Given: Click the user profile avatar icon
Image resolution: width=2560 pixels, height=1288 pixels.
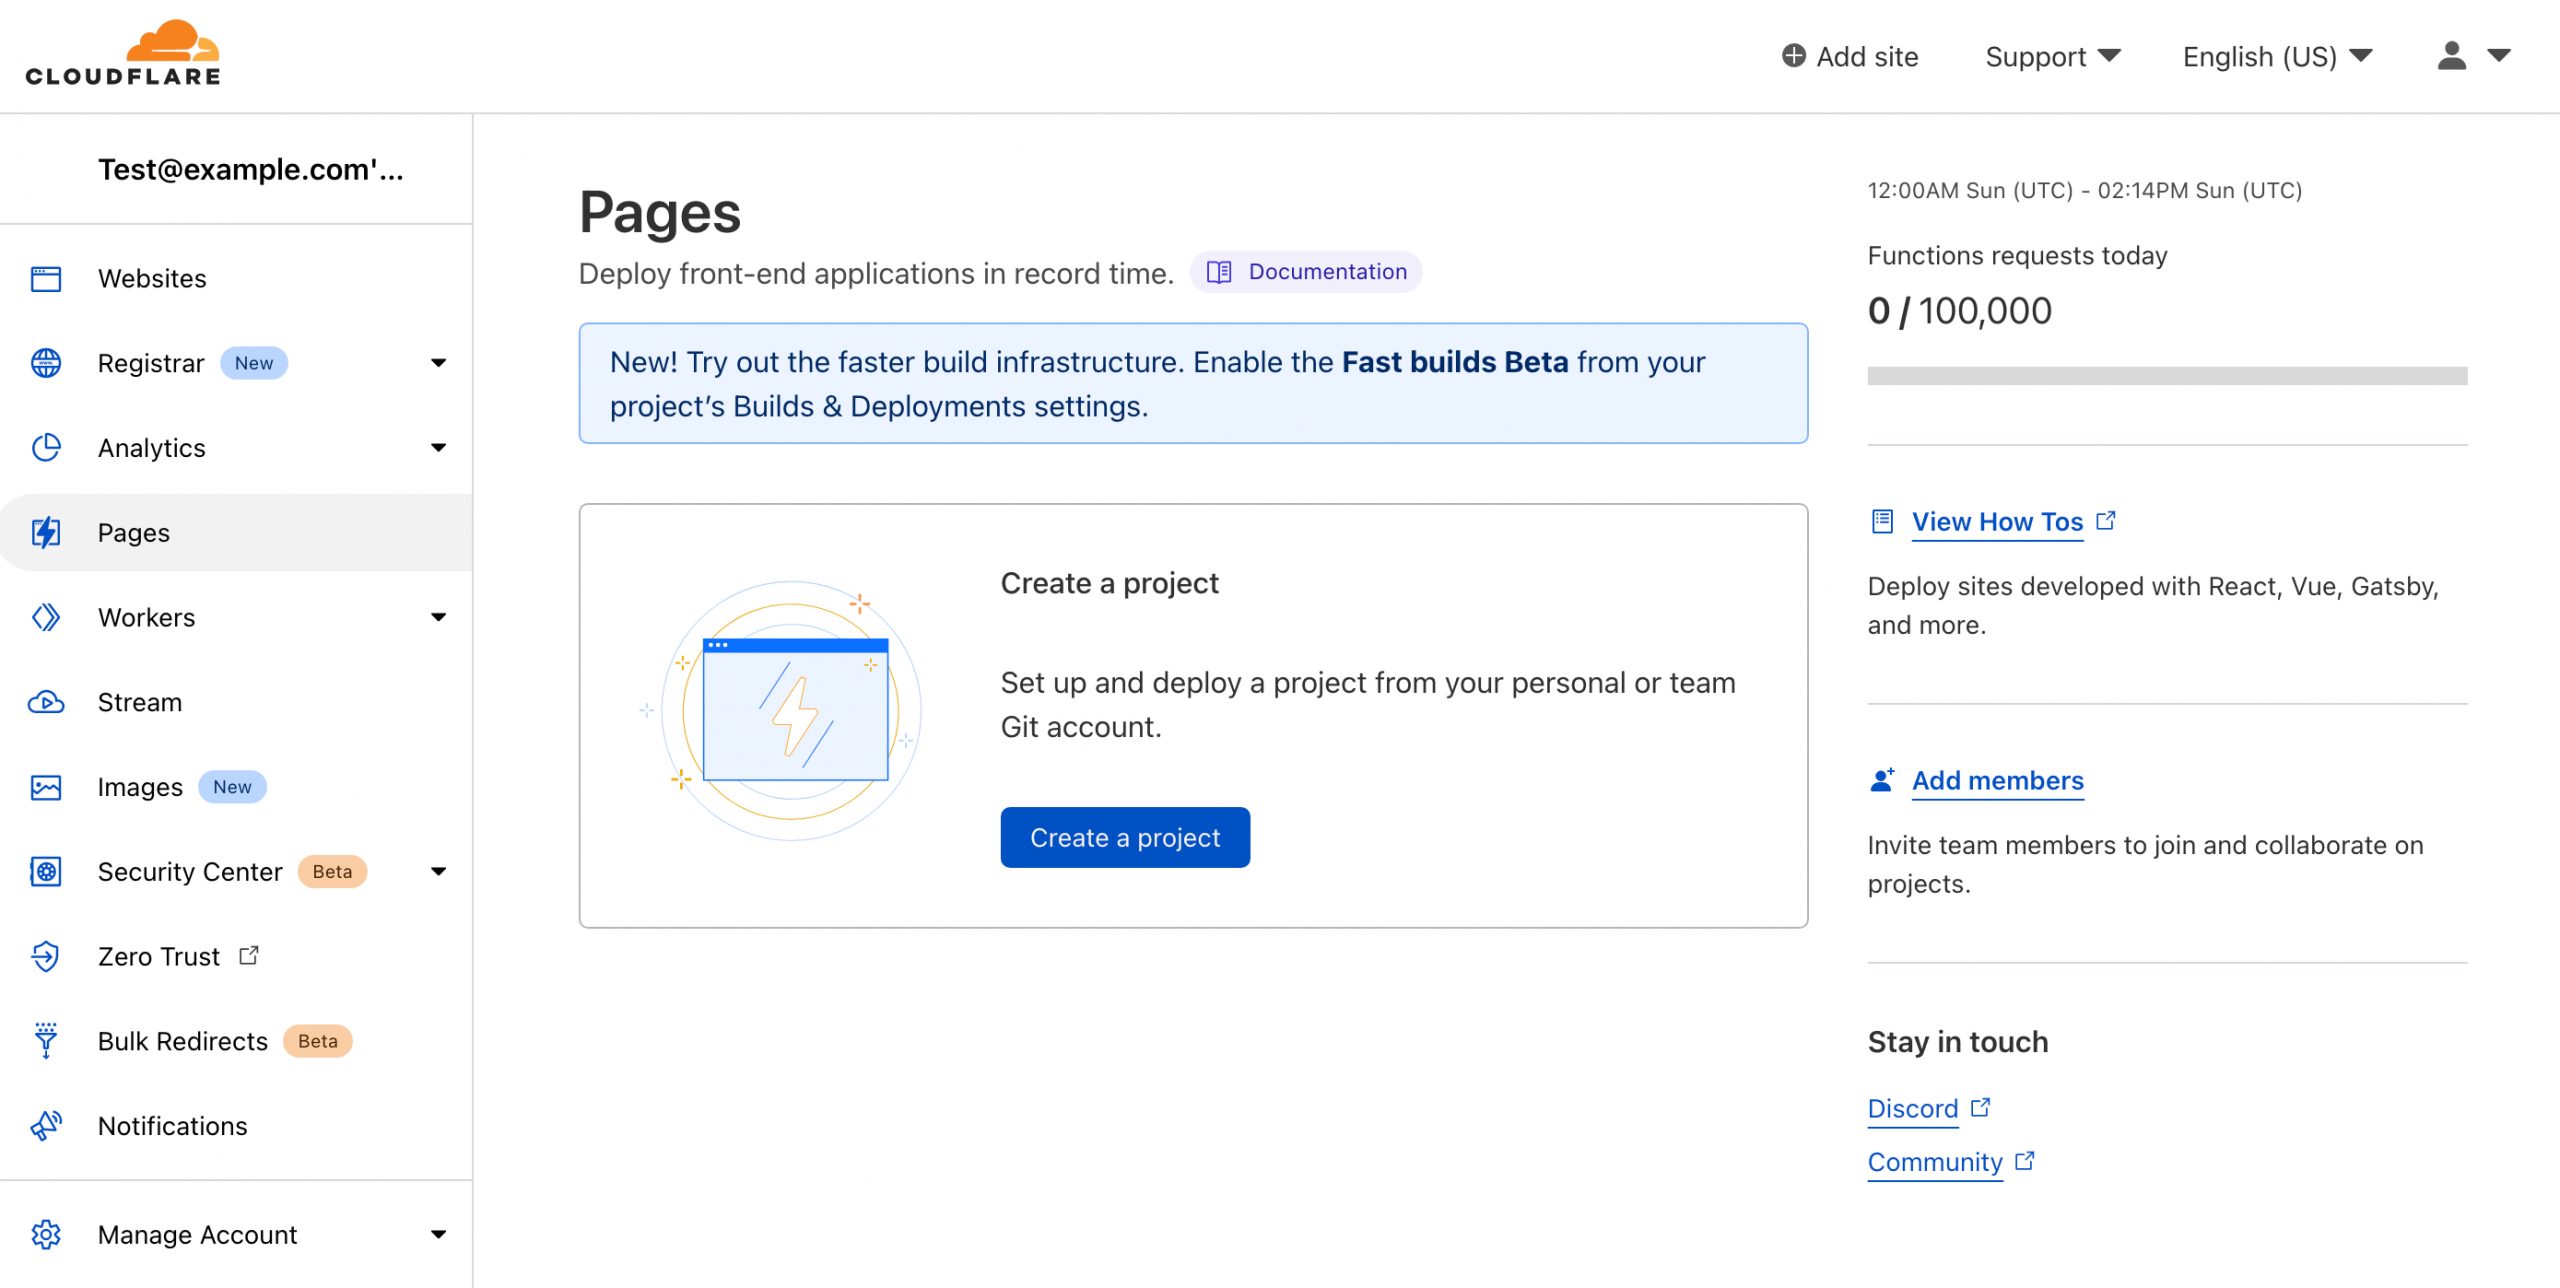Looking at the screenshot, I should [2452, 56].
